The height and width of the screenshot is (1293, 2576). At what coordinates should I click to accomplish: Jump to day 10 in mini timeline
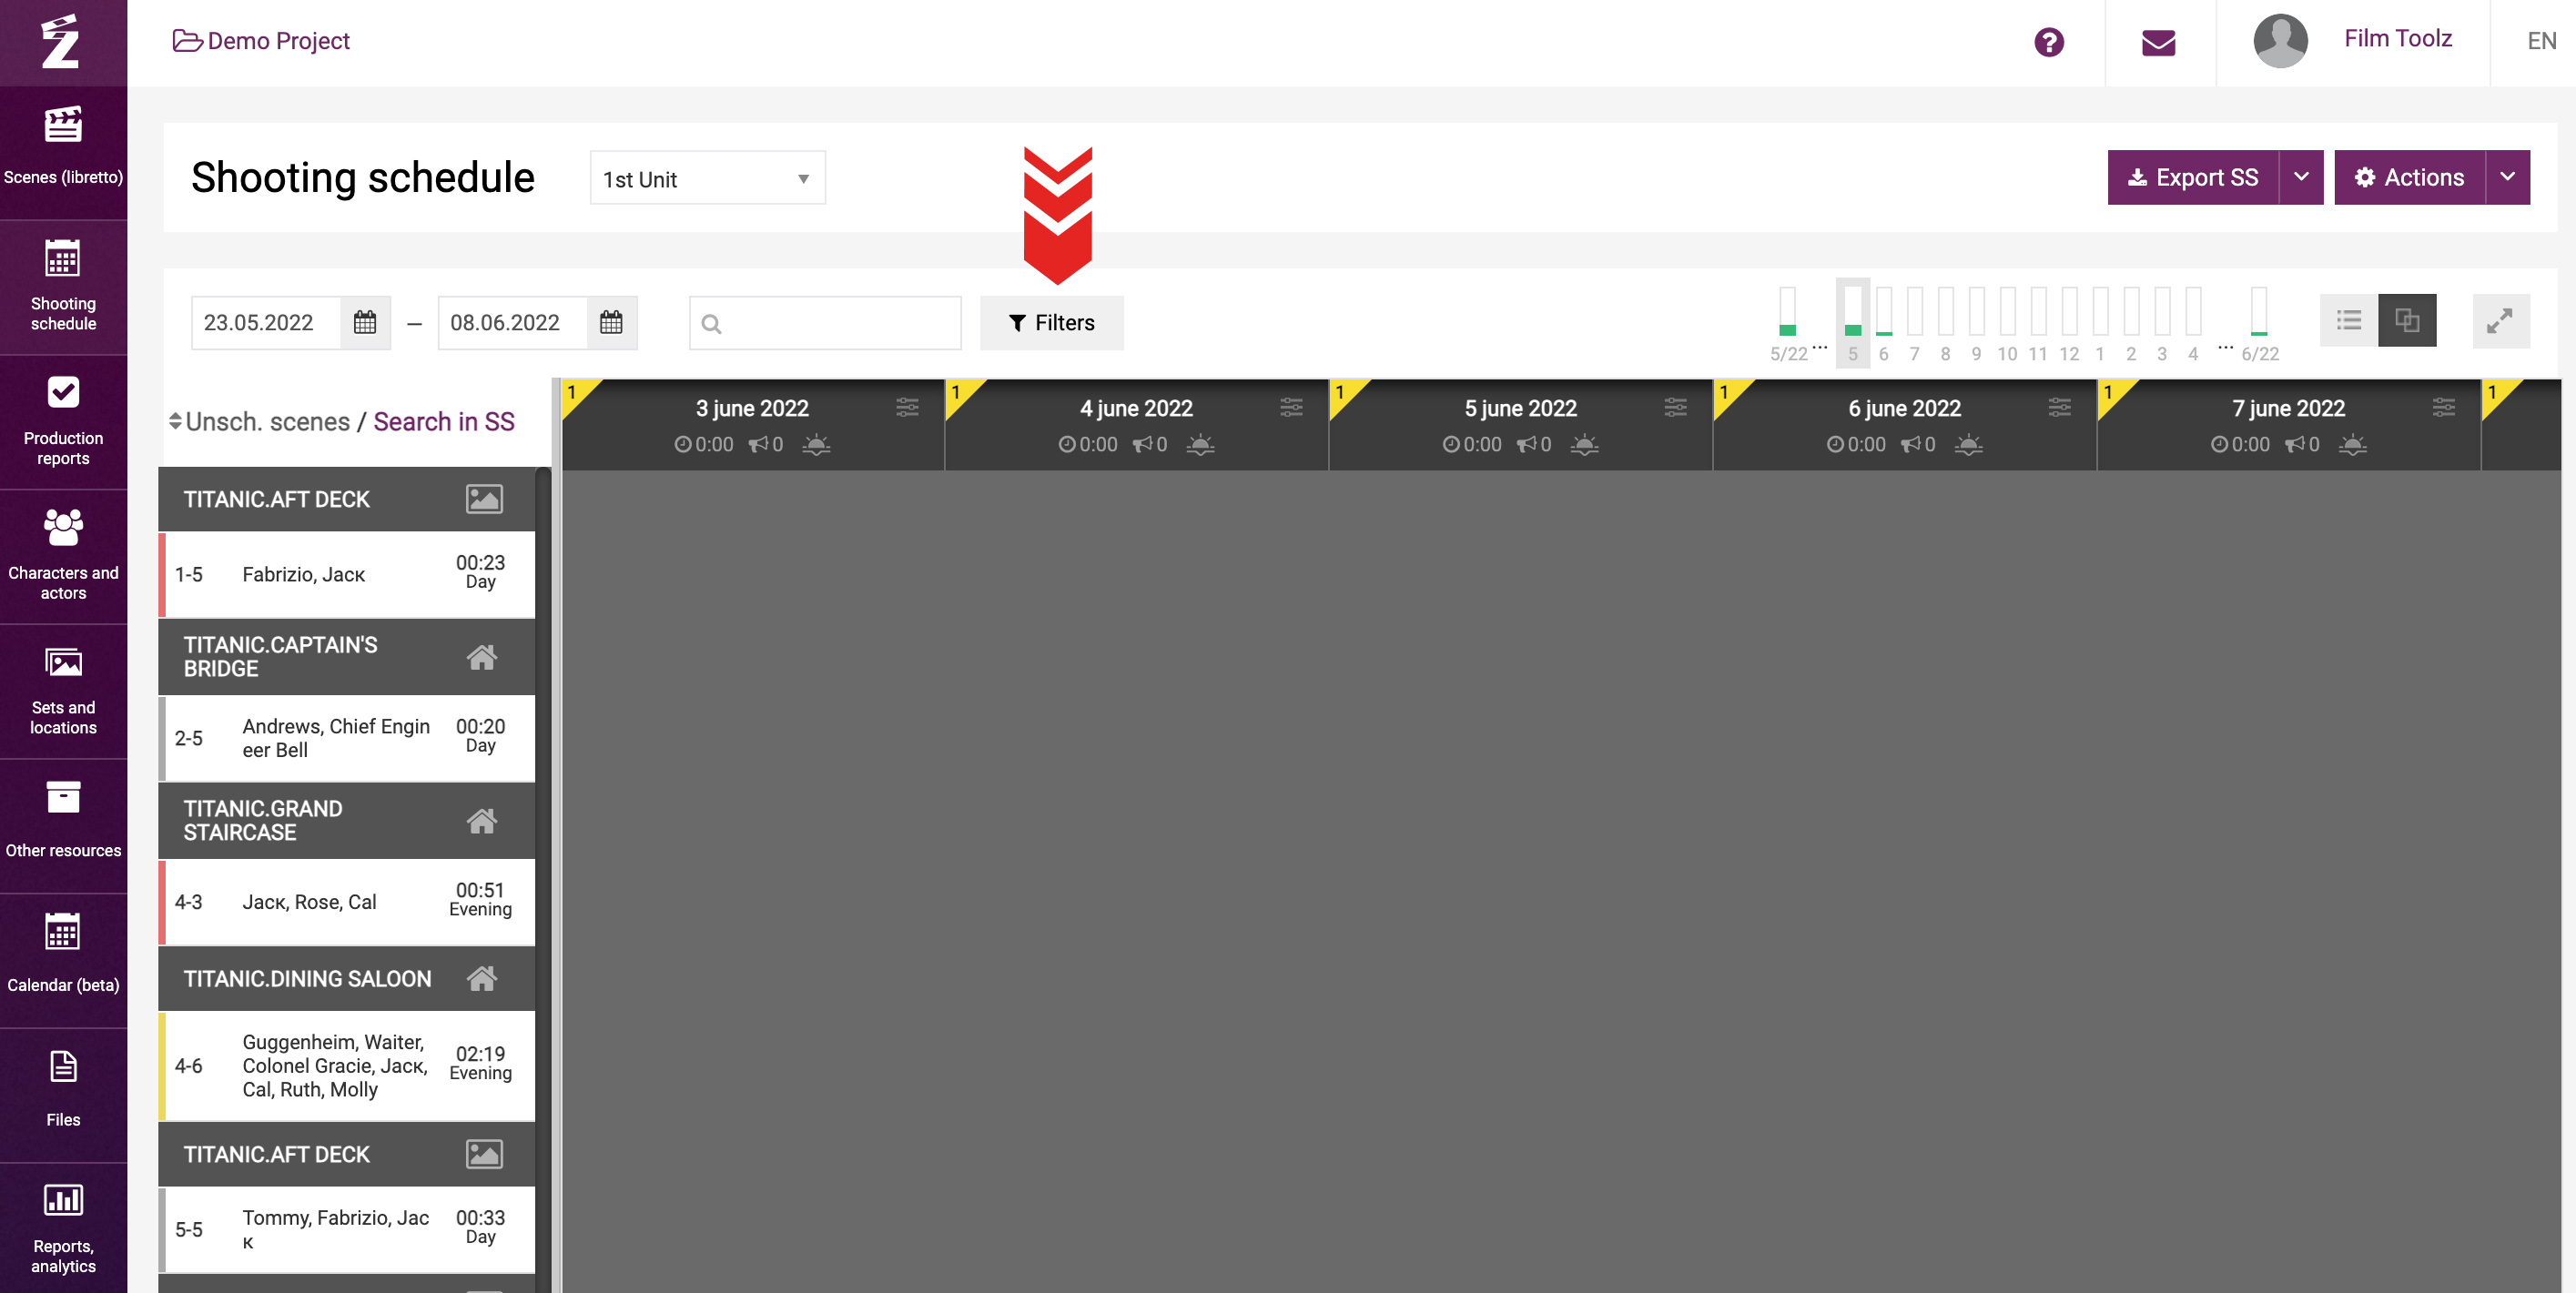click(x=2006, y=323)
